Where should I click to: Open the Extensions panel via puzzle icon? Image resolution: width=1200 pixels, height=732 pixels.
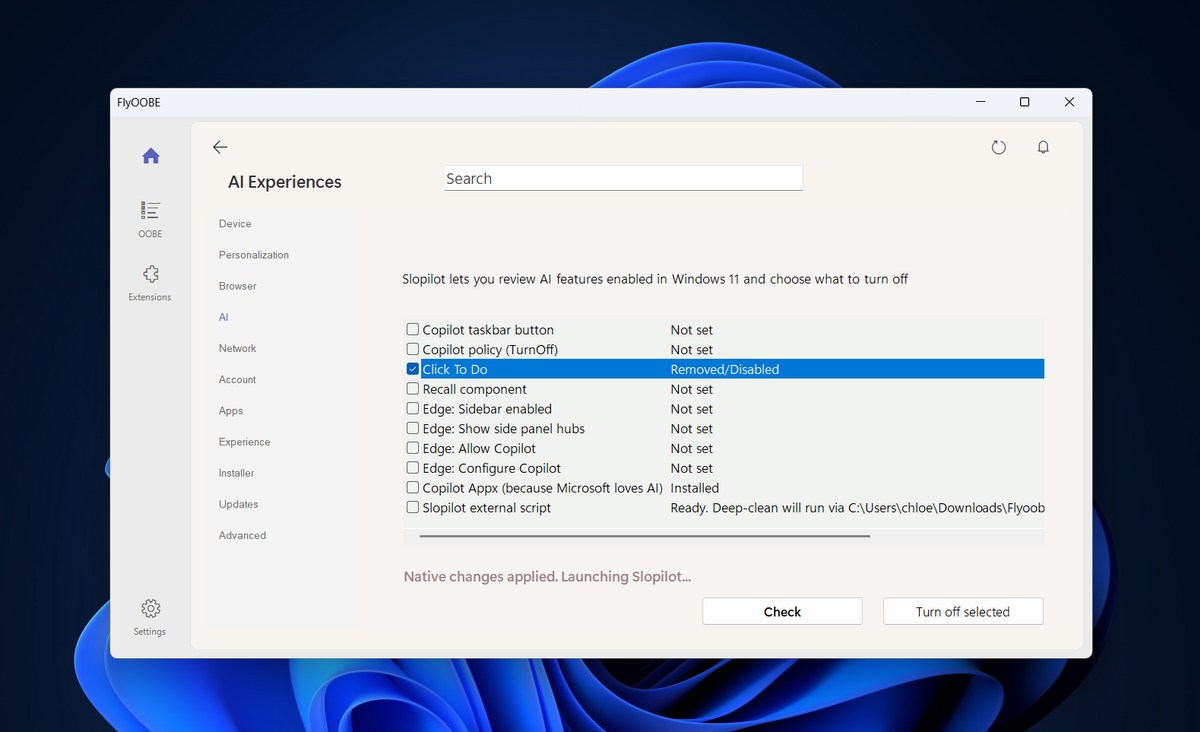coord(150,280)
